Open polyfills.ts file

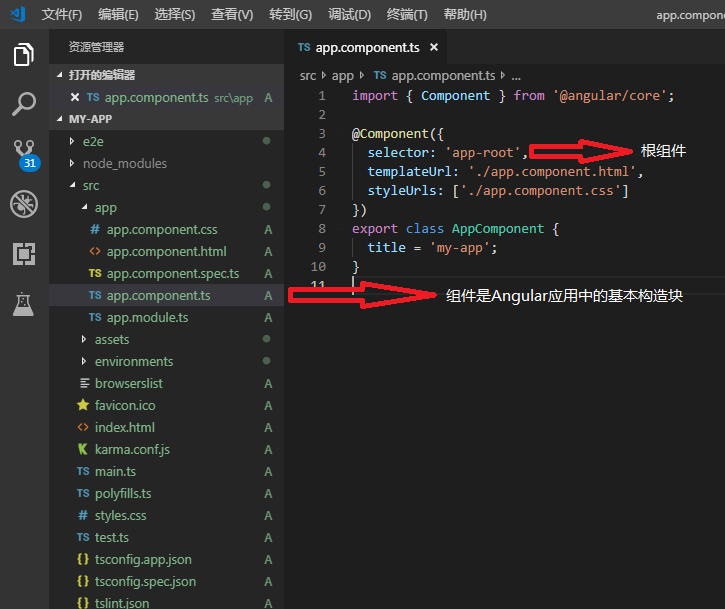pos(166,493)
